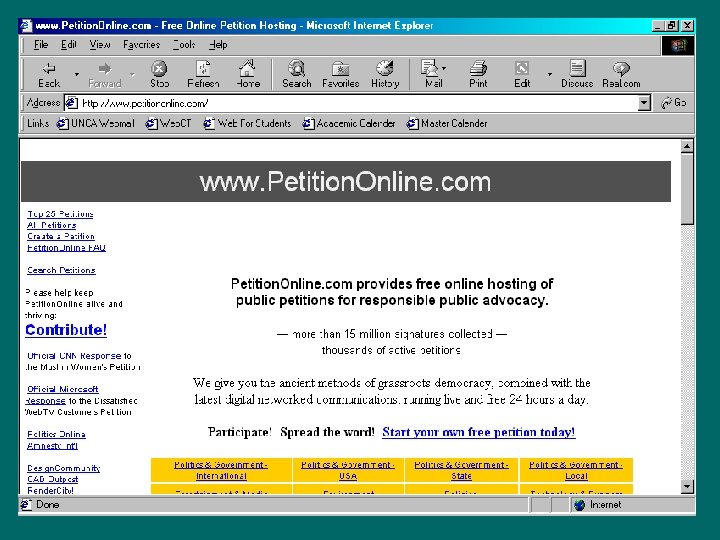This screenshot has height=540, width=720.
Task: Open DesignCommunity link
Action: [63, 468]
